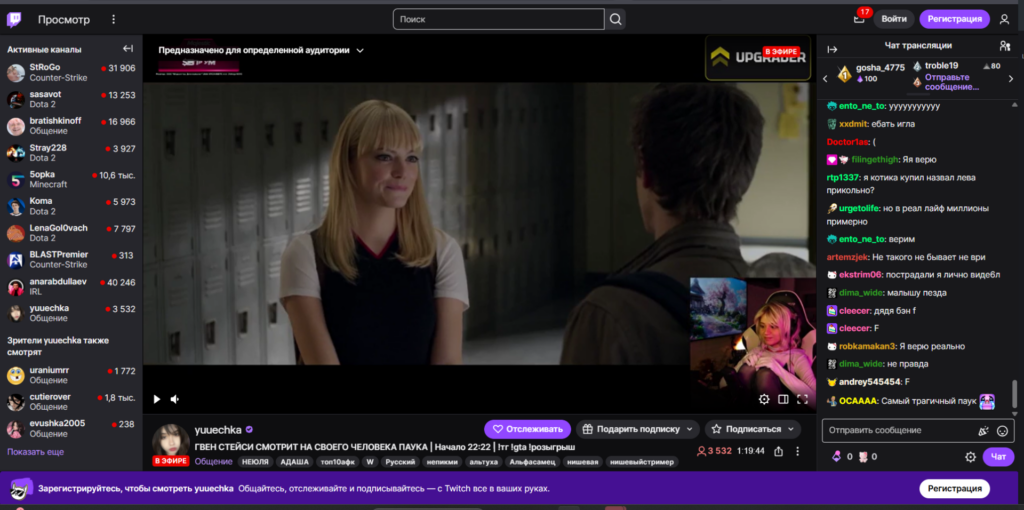The height and width of the screenshot is (510, 1024).
Task: Open video player settings gear
Action: click(764, 399)
